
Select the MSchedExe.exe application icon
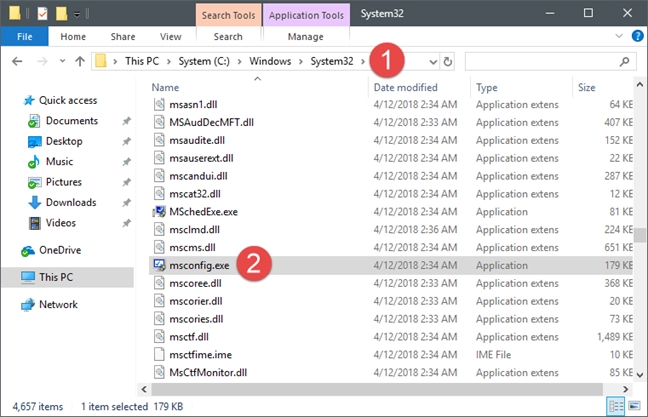click(159, 212)
